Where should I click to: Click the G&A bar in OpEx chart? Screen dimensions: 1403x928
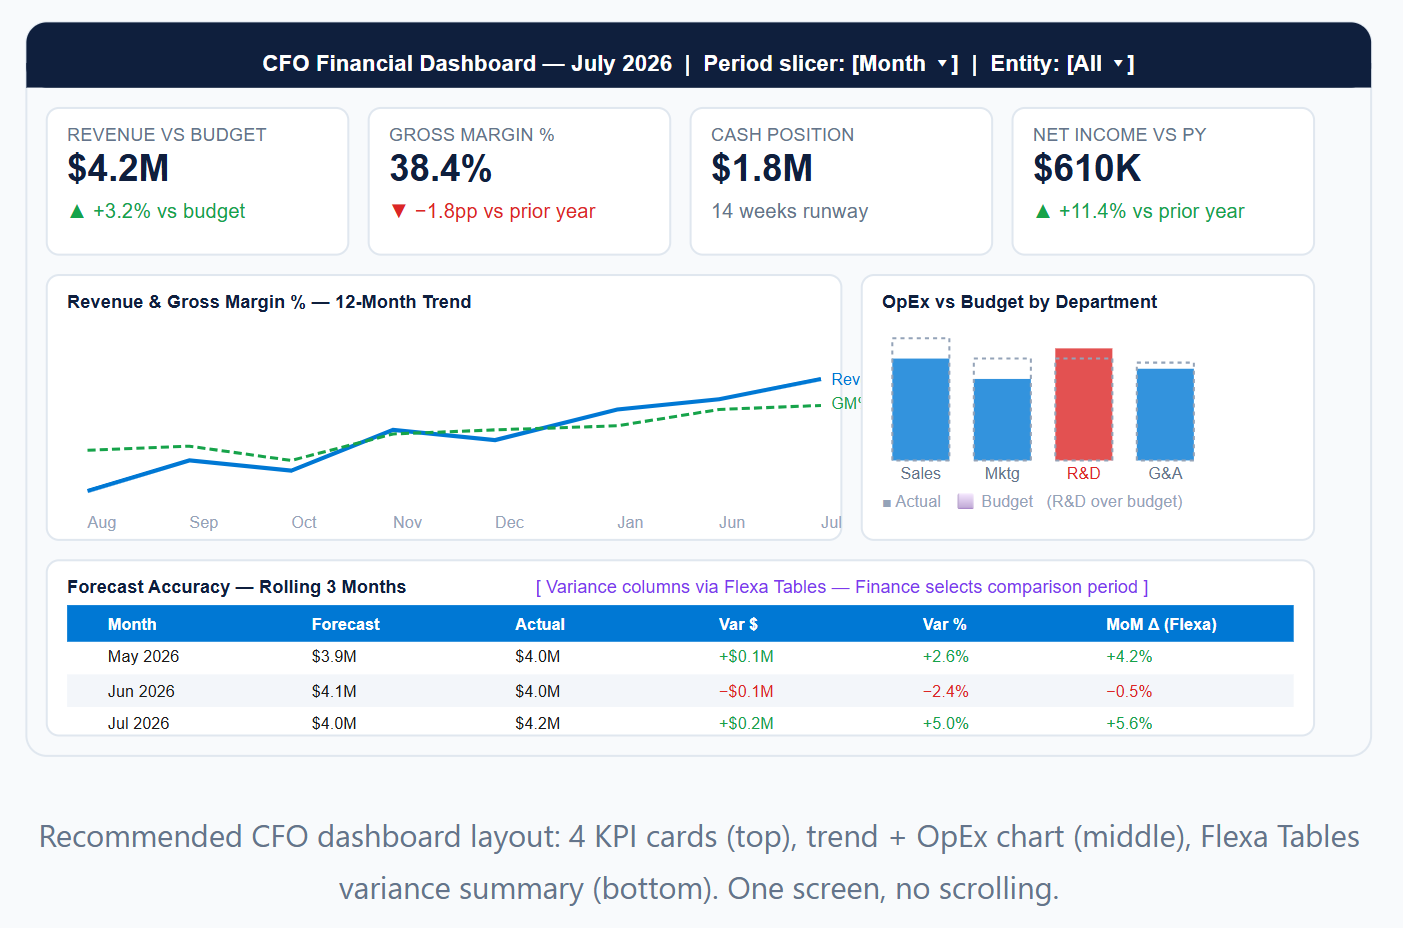[1165, 414]
